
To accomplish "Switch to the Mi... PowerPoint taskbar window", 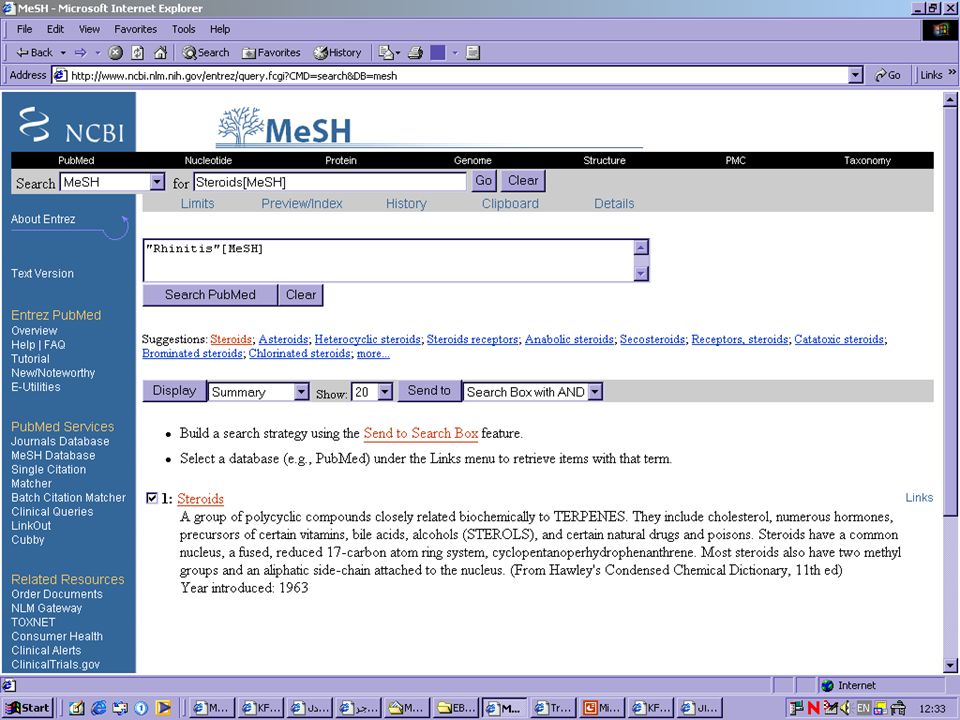I will pyautogui.click(x=603, y=708).
